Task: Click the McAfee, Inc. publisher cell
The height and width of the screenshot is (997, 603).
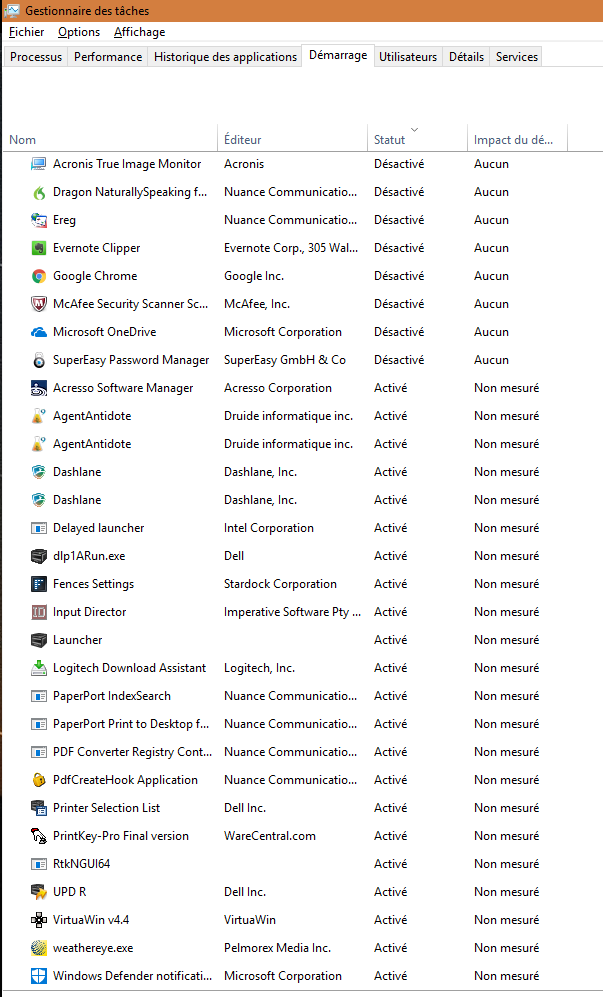Action: 257,304
